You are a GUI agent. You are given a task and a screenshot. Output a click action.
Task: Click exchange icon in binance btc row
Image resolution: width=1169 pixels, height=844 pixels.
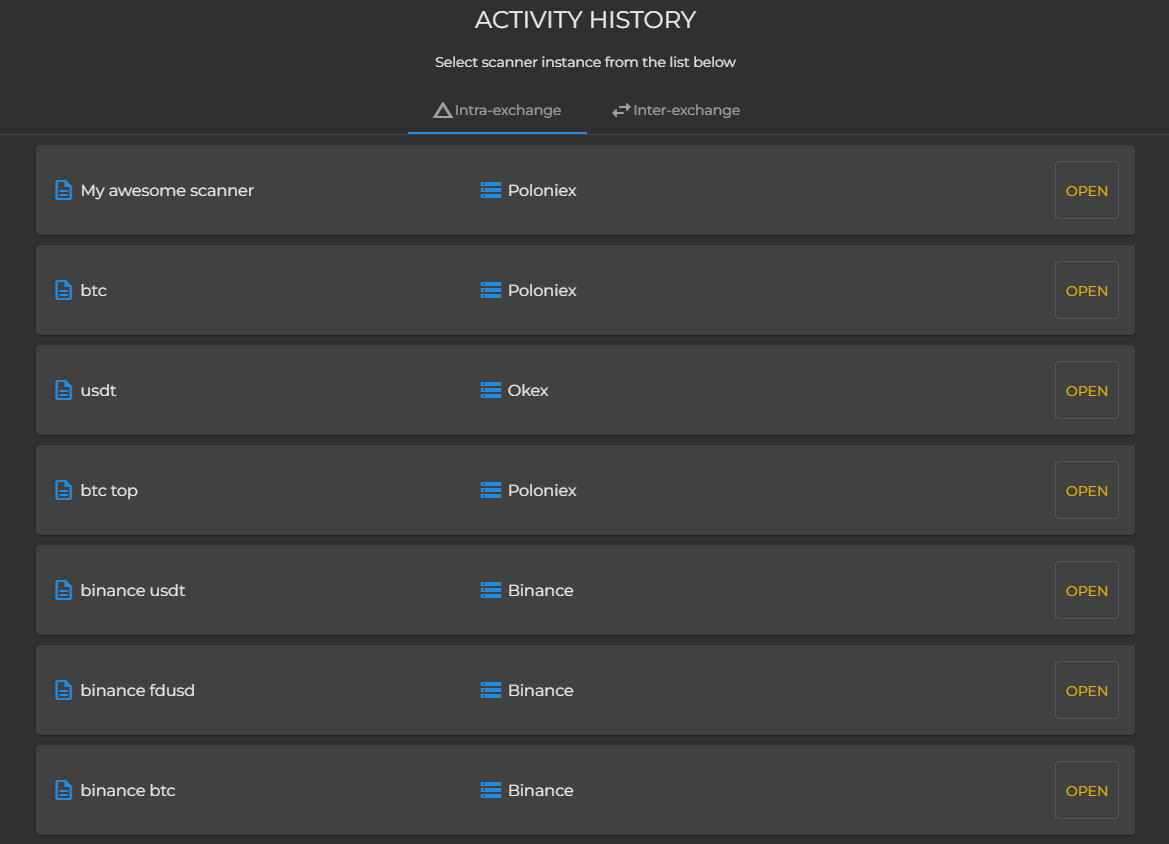[490, 790]
